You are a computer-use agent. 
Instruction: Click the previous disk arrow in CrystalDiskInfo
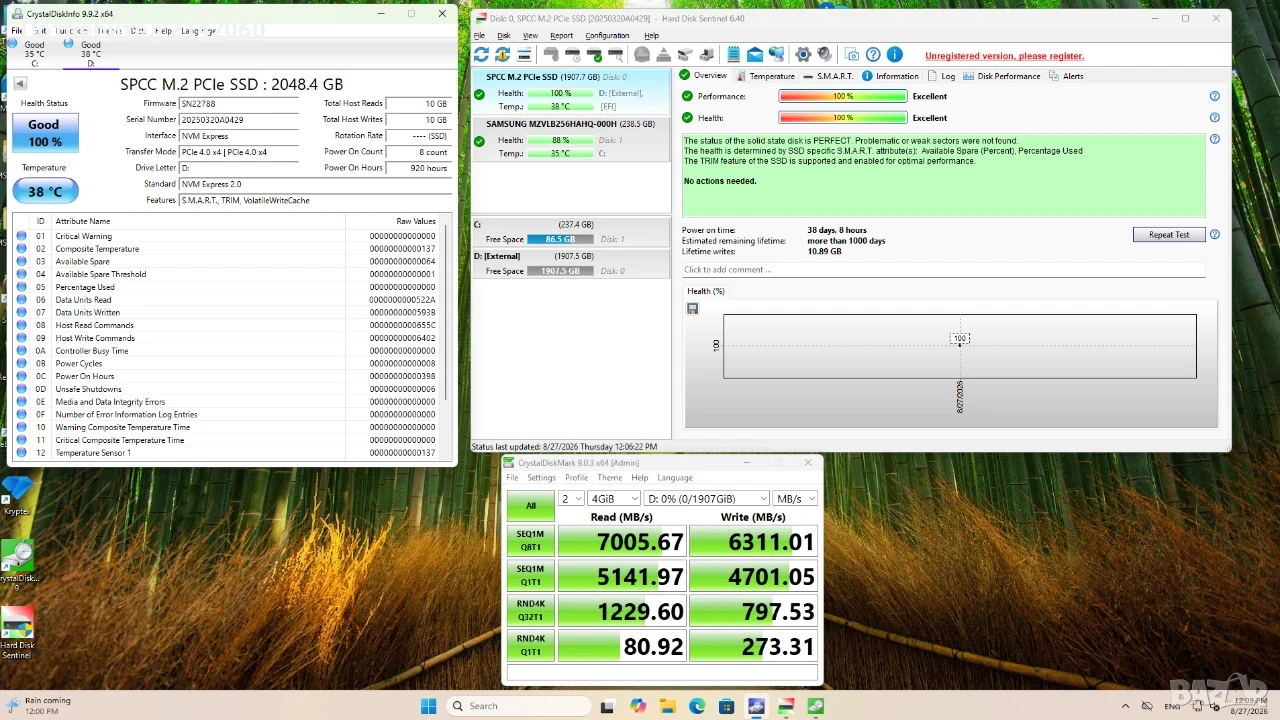click(x=20, y=84)
